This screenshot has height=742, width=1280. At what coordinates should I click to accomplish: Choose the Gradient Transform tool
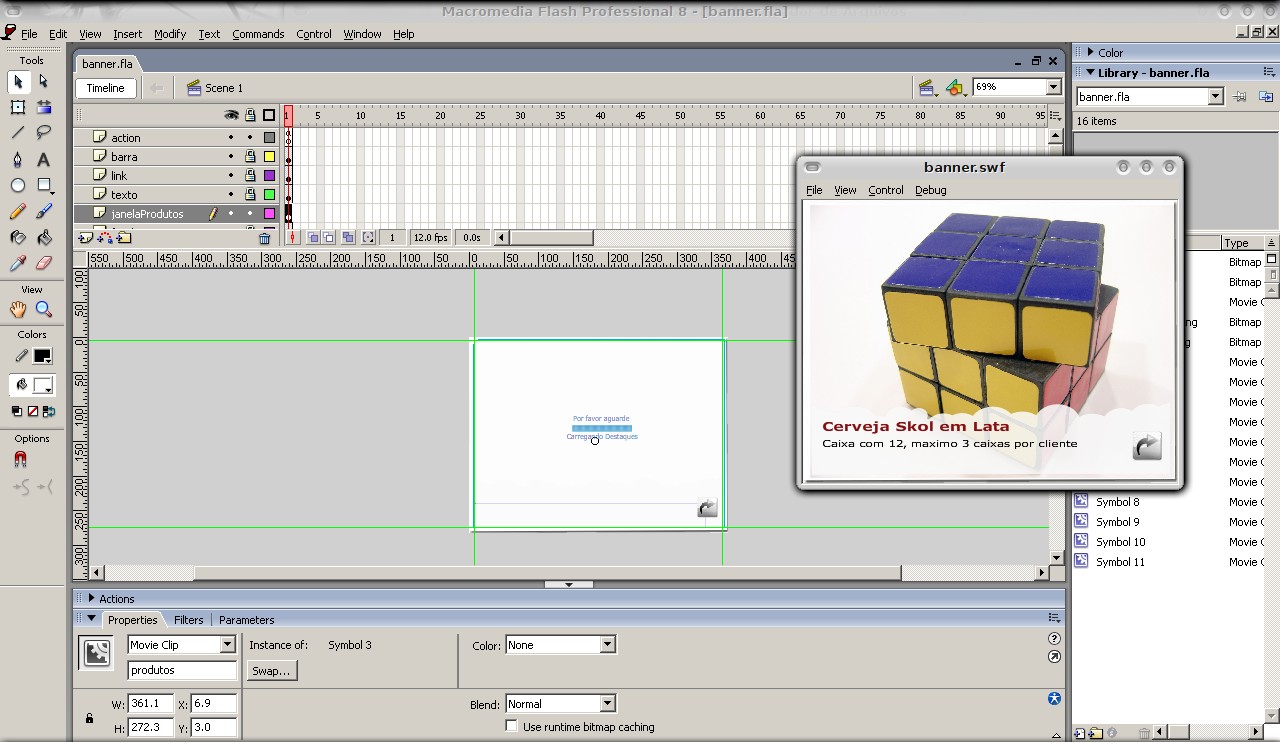pyautogui.click(x=44, y=107)
